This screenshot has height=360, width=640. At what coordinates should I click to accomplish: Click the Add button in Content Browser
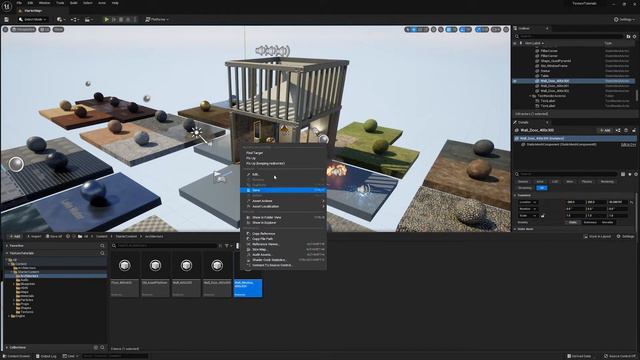(14, 236)
